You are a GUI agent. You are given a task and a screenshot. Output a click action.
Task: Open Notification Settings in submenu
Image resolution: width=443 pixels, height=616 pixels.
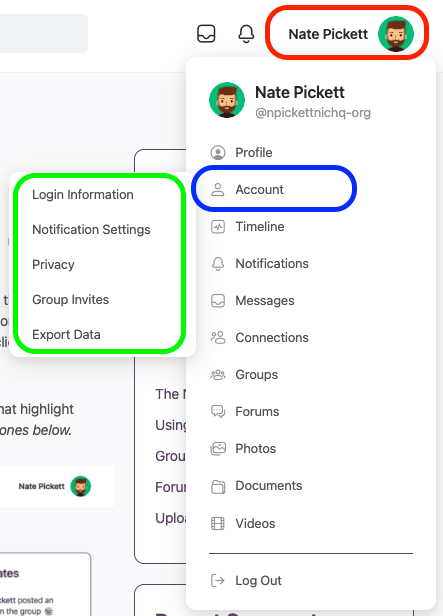tap(91, 229)
